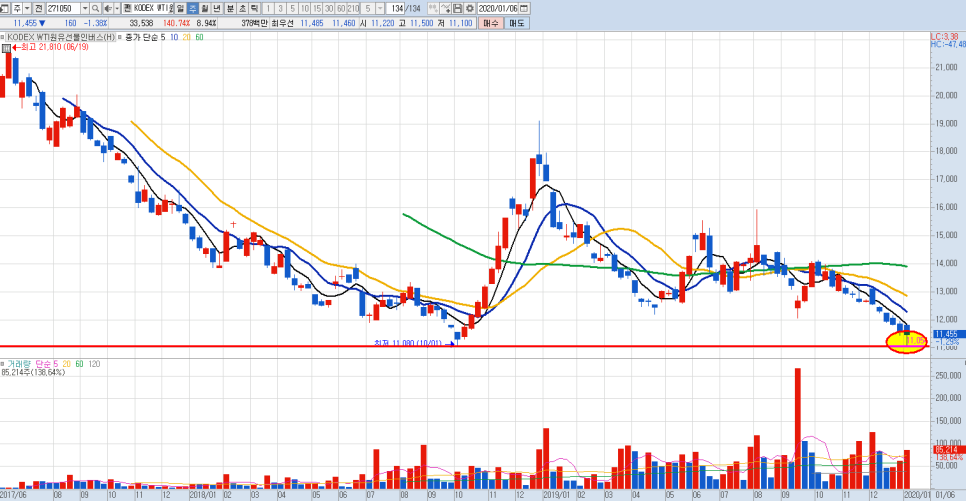Viewport: 966px width, 501px height.
Task: Click current price 11,455 in quote bar
Action: [26, 23]
